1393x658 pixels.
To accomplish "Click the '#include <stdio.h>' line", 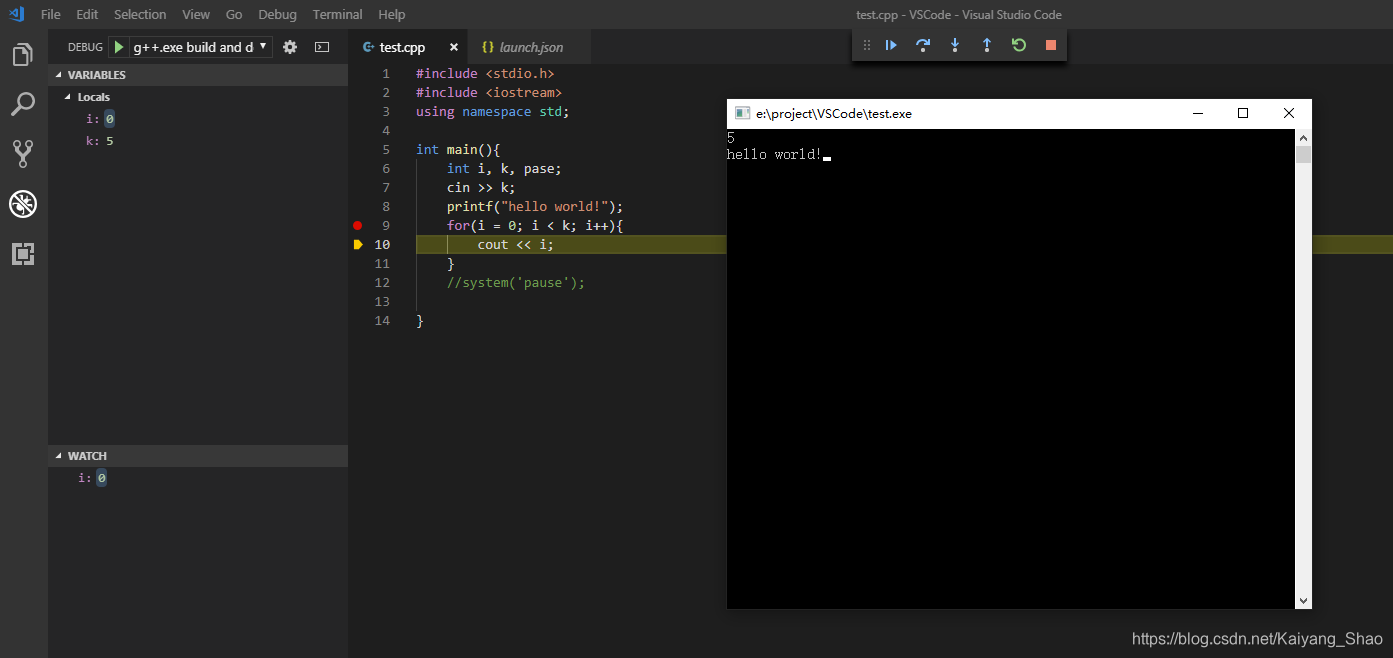I will coord(485,73).
